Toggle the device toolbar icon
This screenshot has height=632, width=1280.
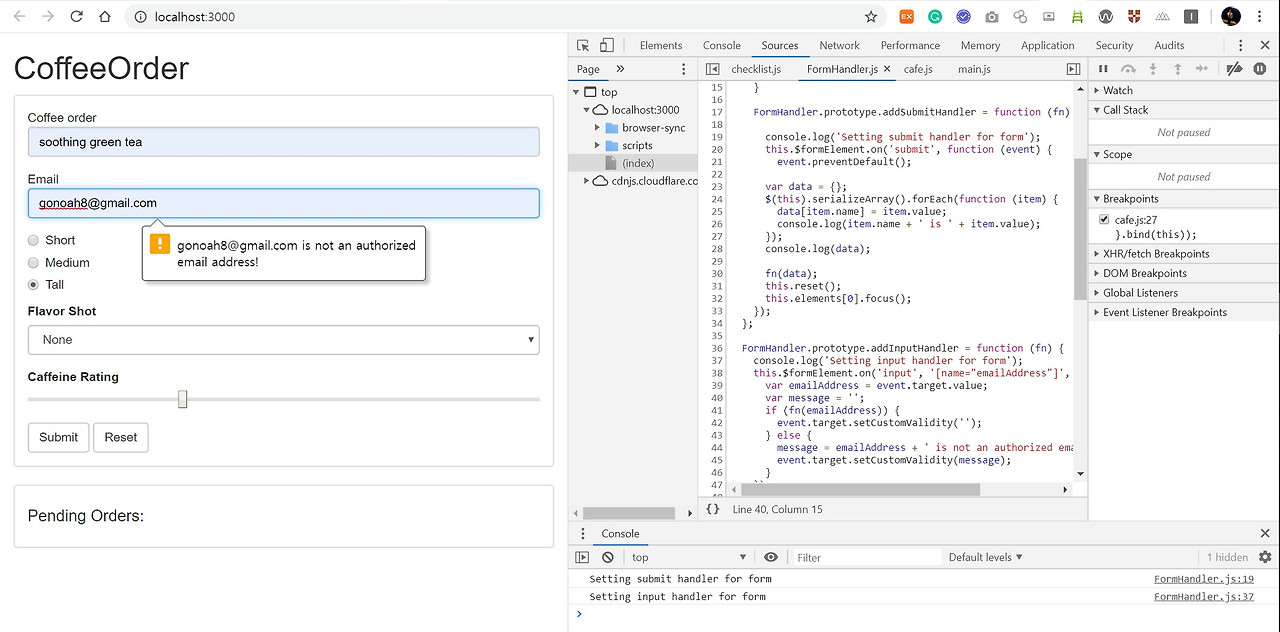coord(607,45)
